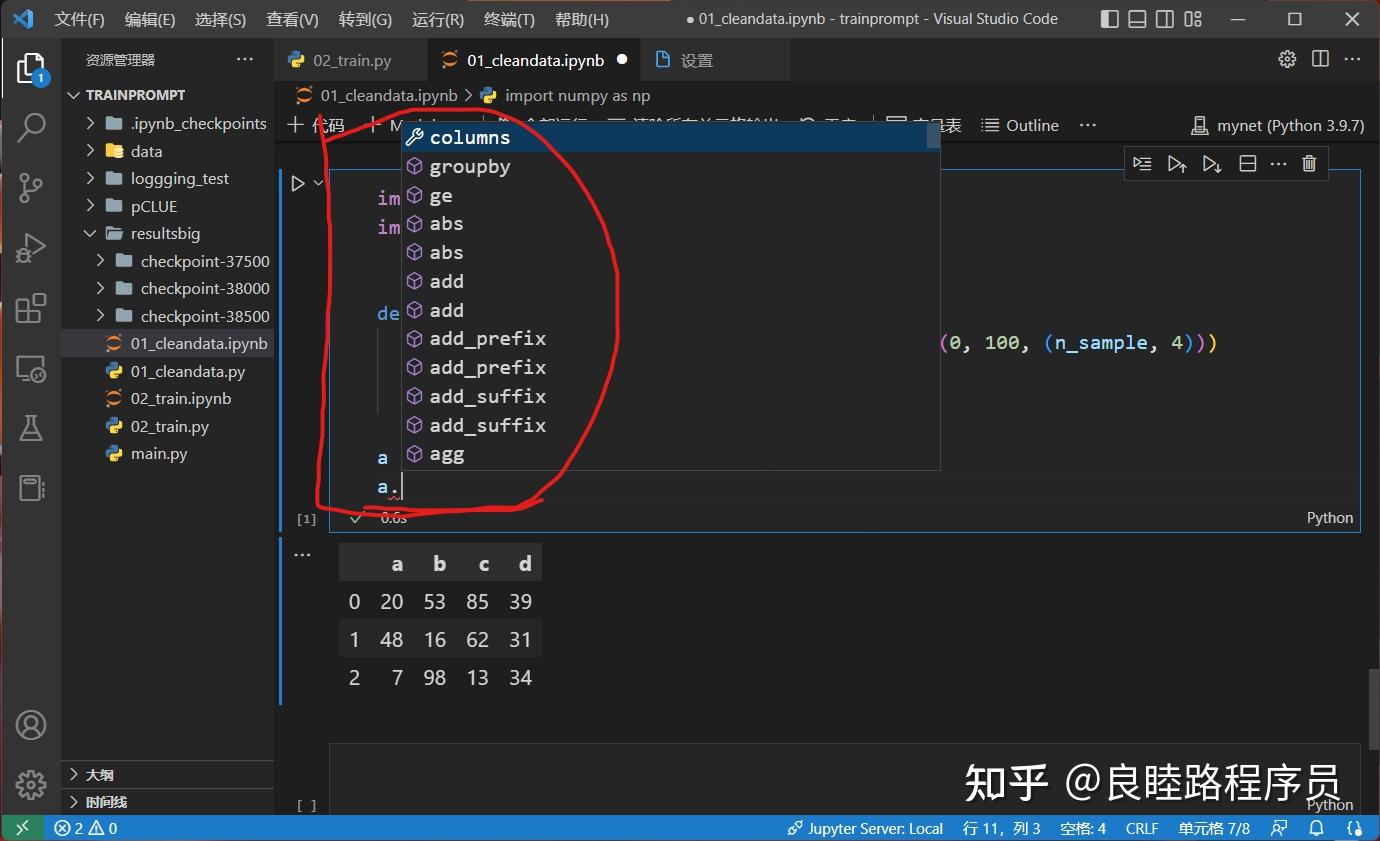Collapse the resultsbig folder
Image resolution: width=1380 pixels, height=841 pixels.
click(167, 233)
